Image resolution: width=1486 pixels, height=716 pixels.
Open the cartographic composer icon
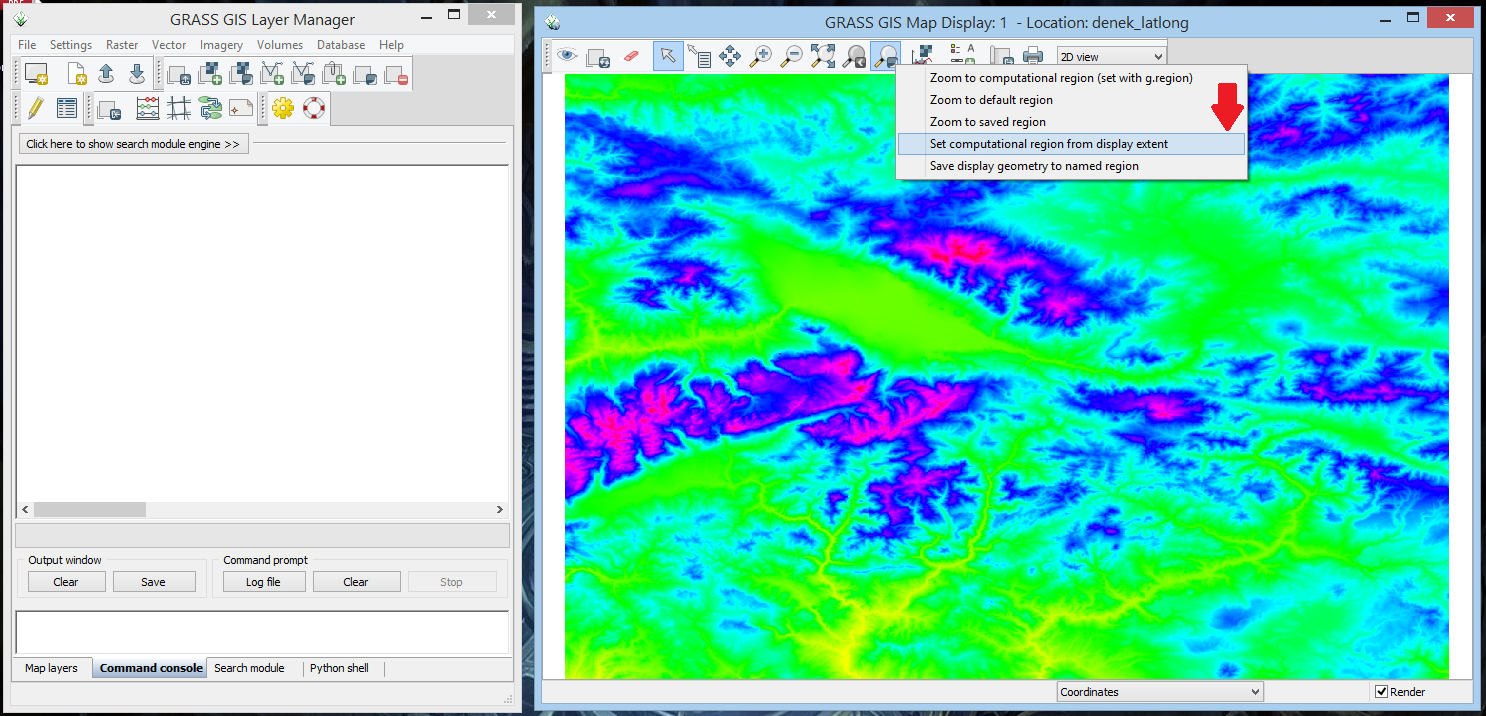pos(241,108)
